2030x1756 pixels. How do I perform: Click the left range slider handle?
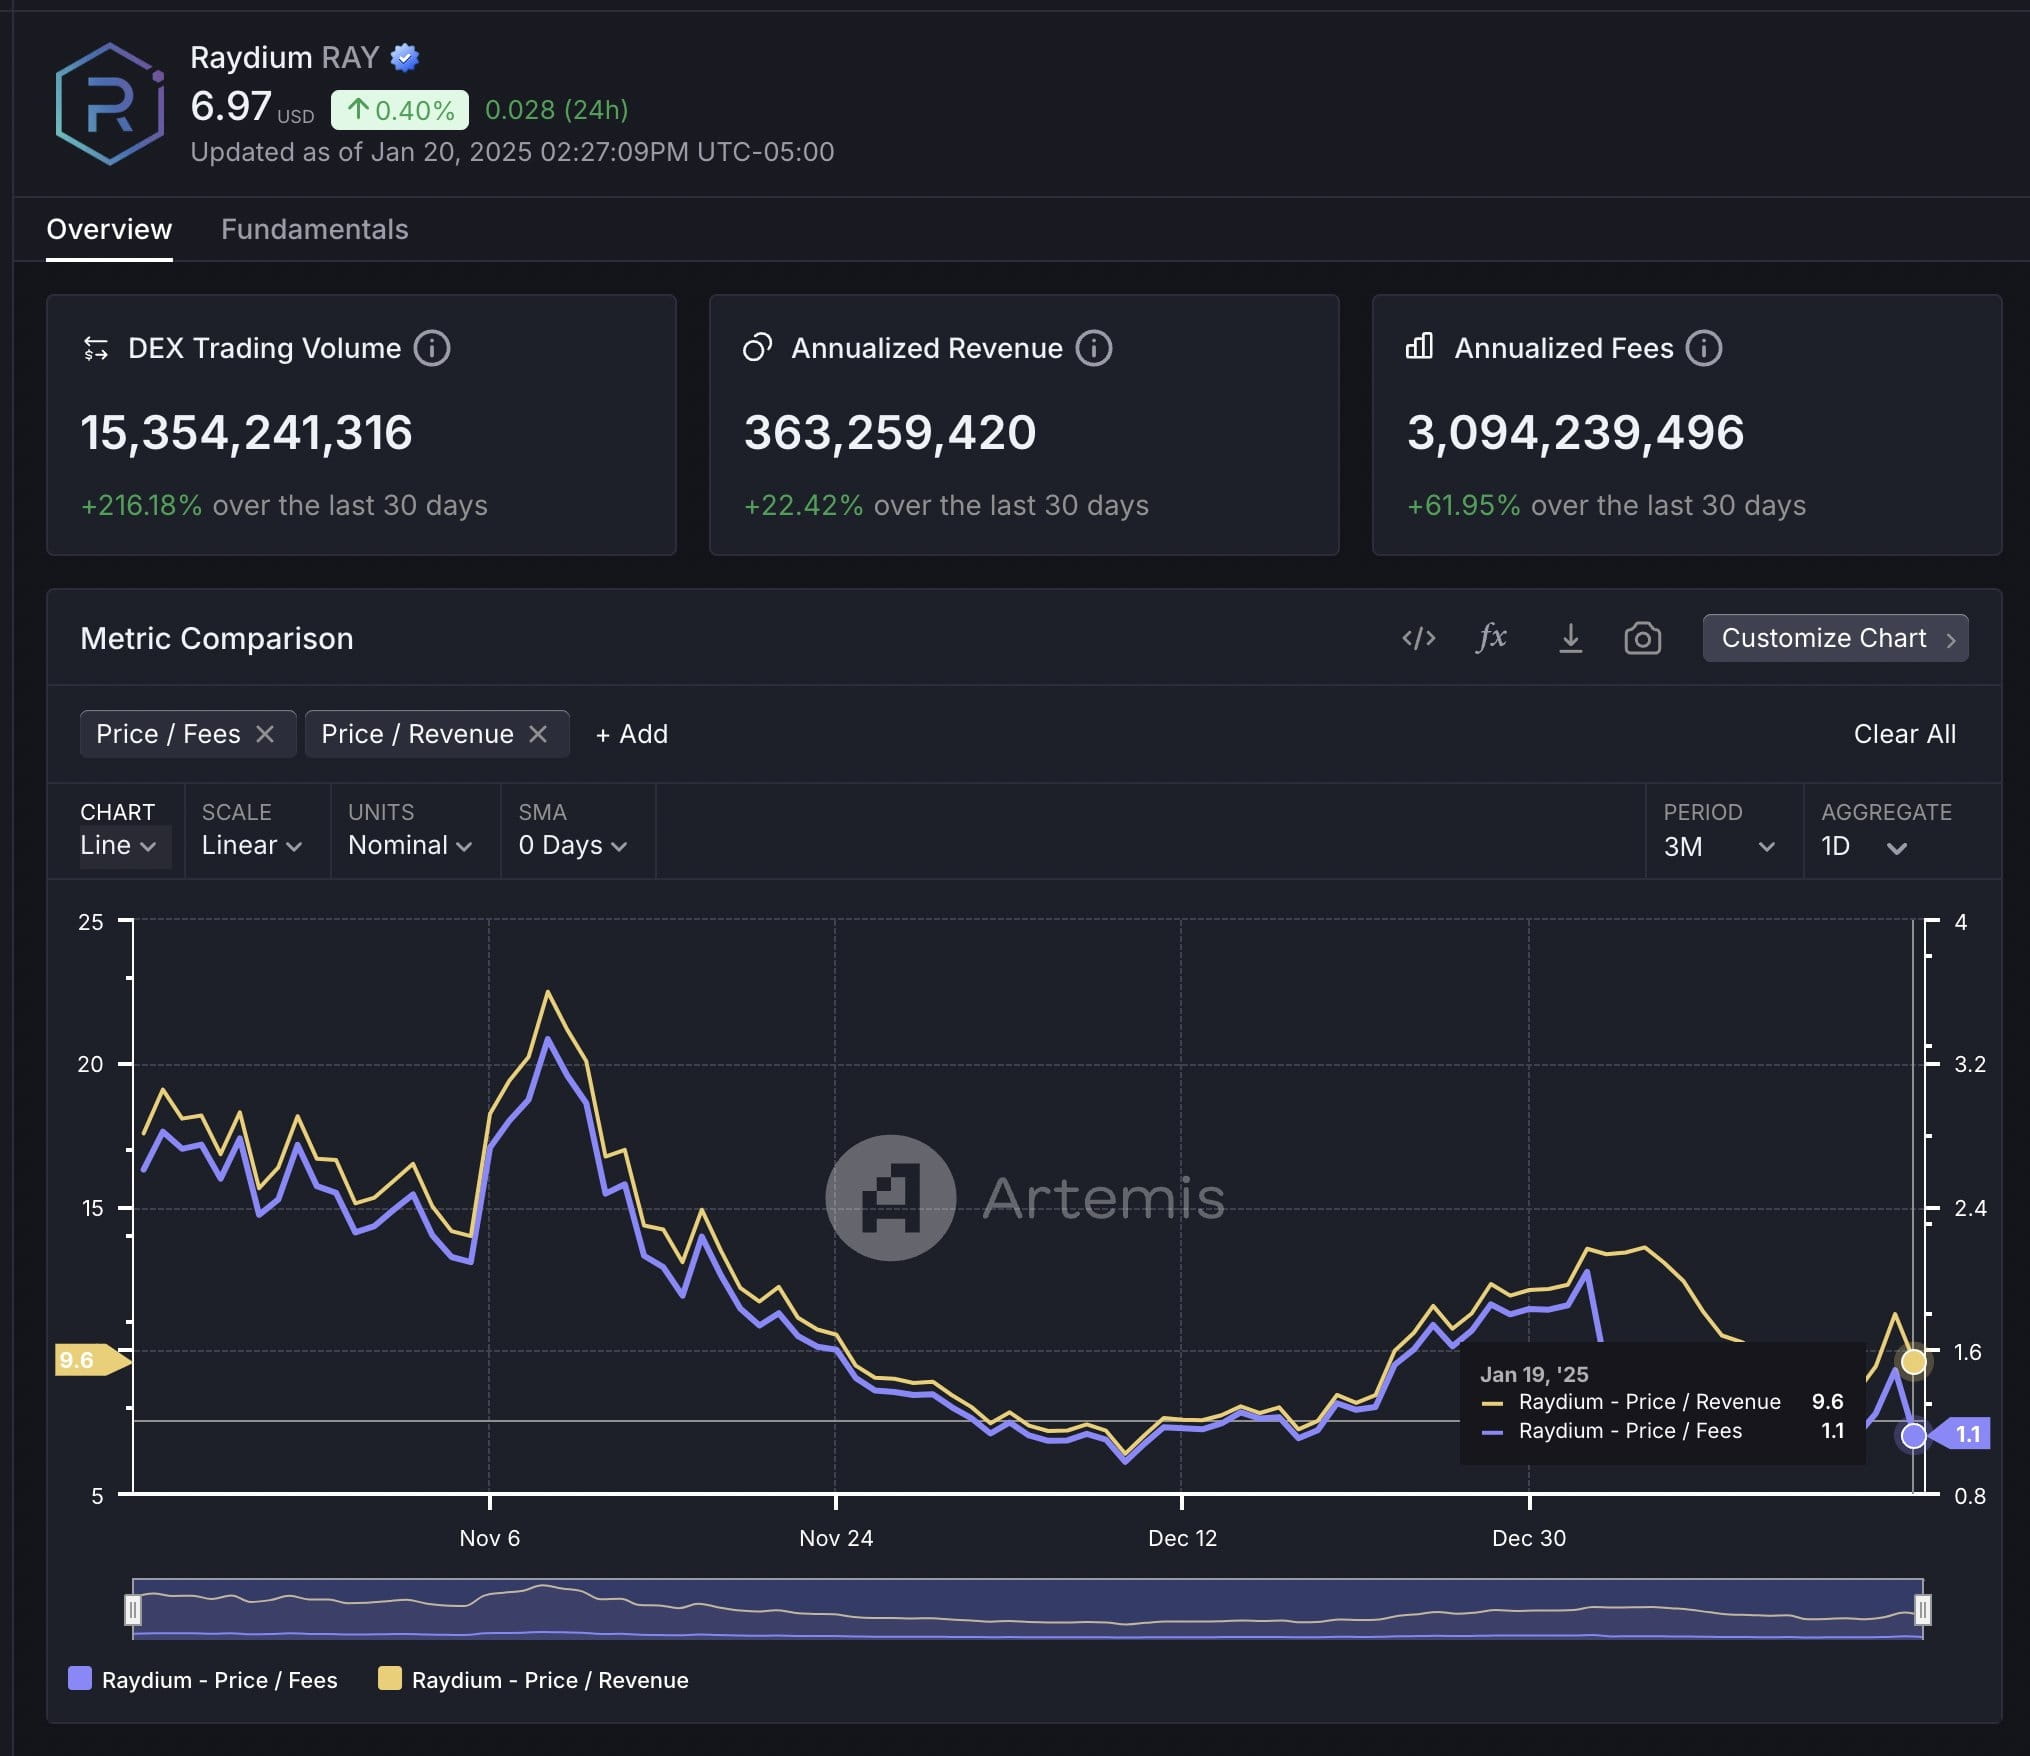[x=133, y=1610]
